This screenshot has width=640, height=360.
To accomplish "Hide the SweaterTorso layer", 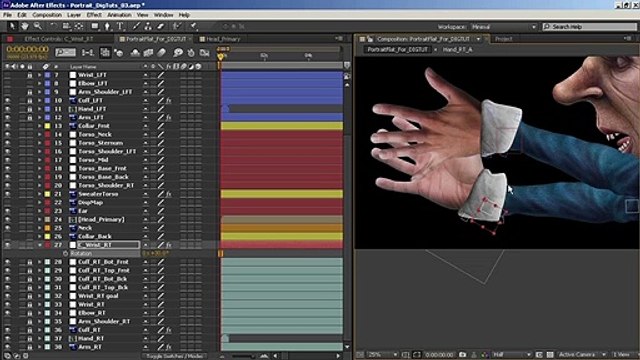I will point(7,194).
